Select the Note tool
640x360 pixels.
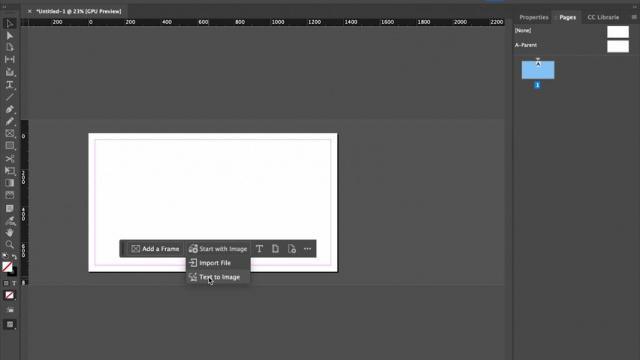(x=9, y=209)
